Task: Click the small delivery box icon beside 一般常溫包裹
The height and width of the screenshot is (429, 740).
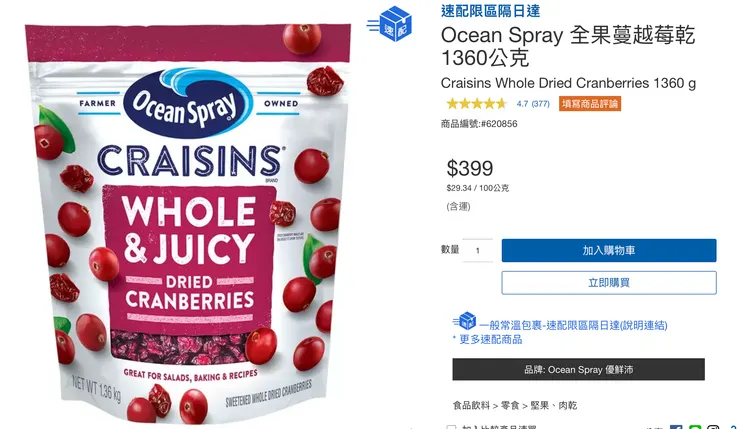Action: pyautogui.click(x=464, y=320)
